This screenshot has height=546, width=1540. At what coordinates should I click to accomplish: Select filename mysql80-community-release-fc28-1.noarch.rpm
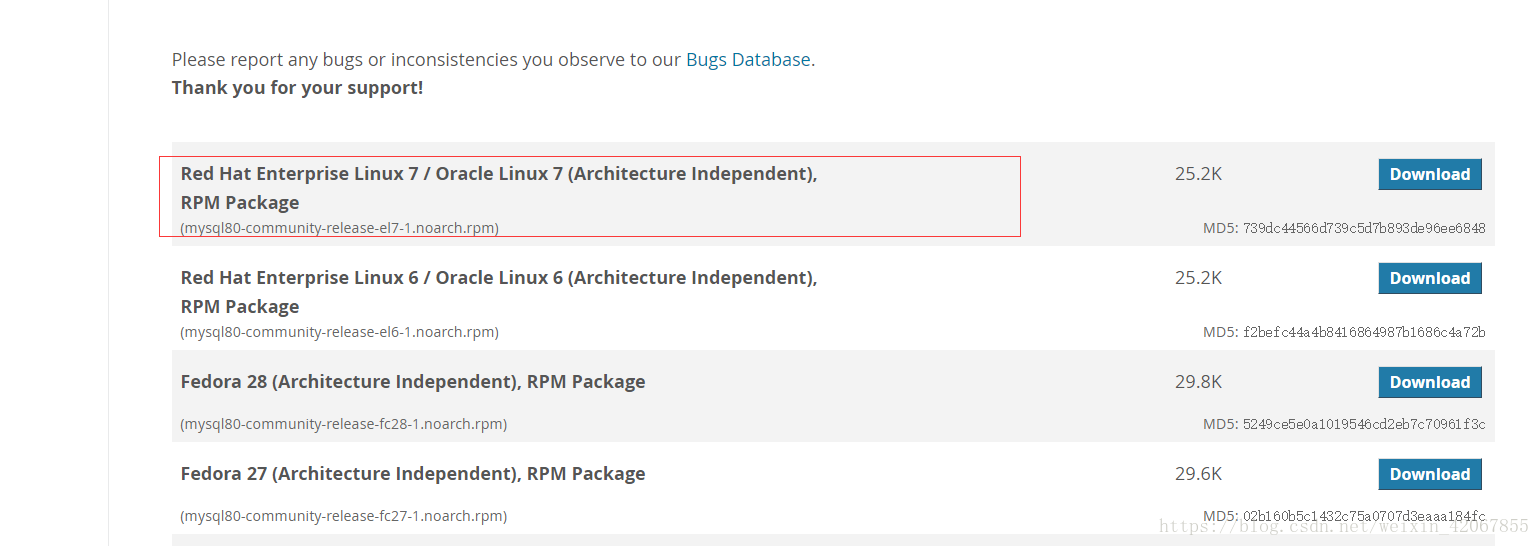tap(343, 424)
